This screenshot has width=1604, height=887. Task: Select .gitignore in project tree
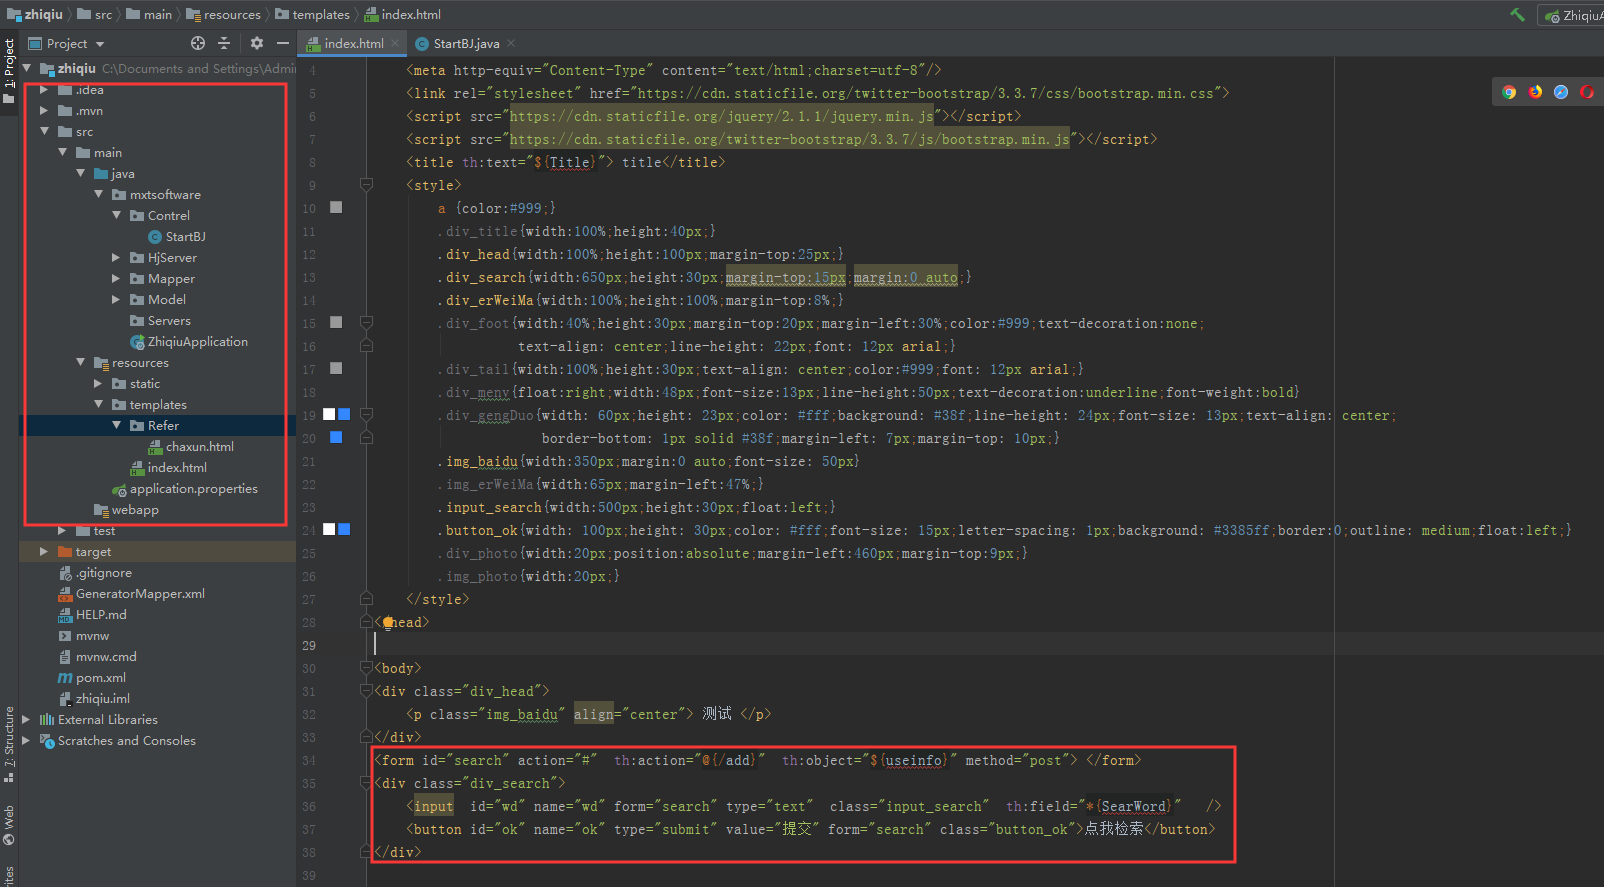(x=95, y=573)
